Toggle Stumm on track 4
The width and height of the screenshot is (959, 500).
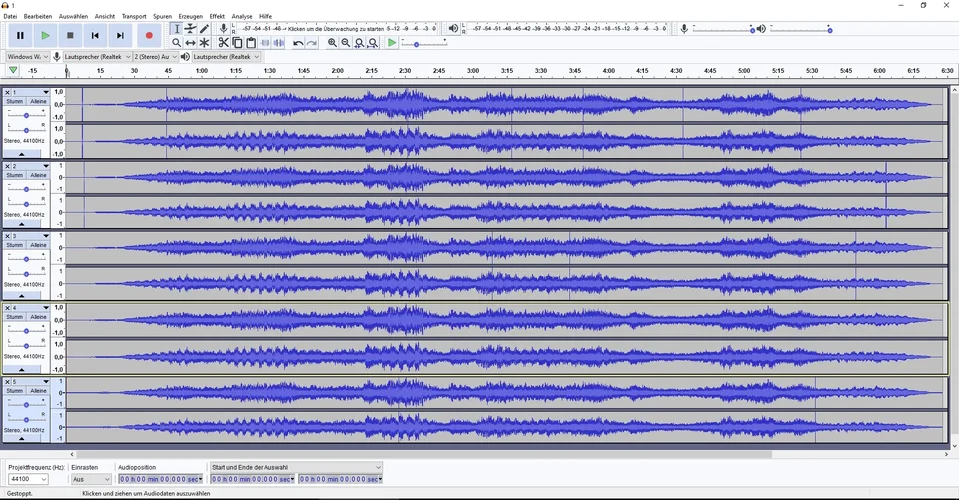[x=14, y=317]
